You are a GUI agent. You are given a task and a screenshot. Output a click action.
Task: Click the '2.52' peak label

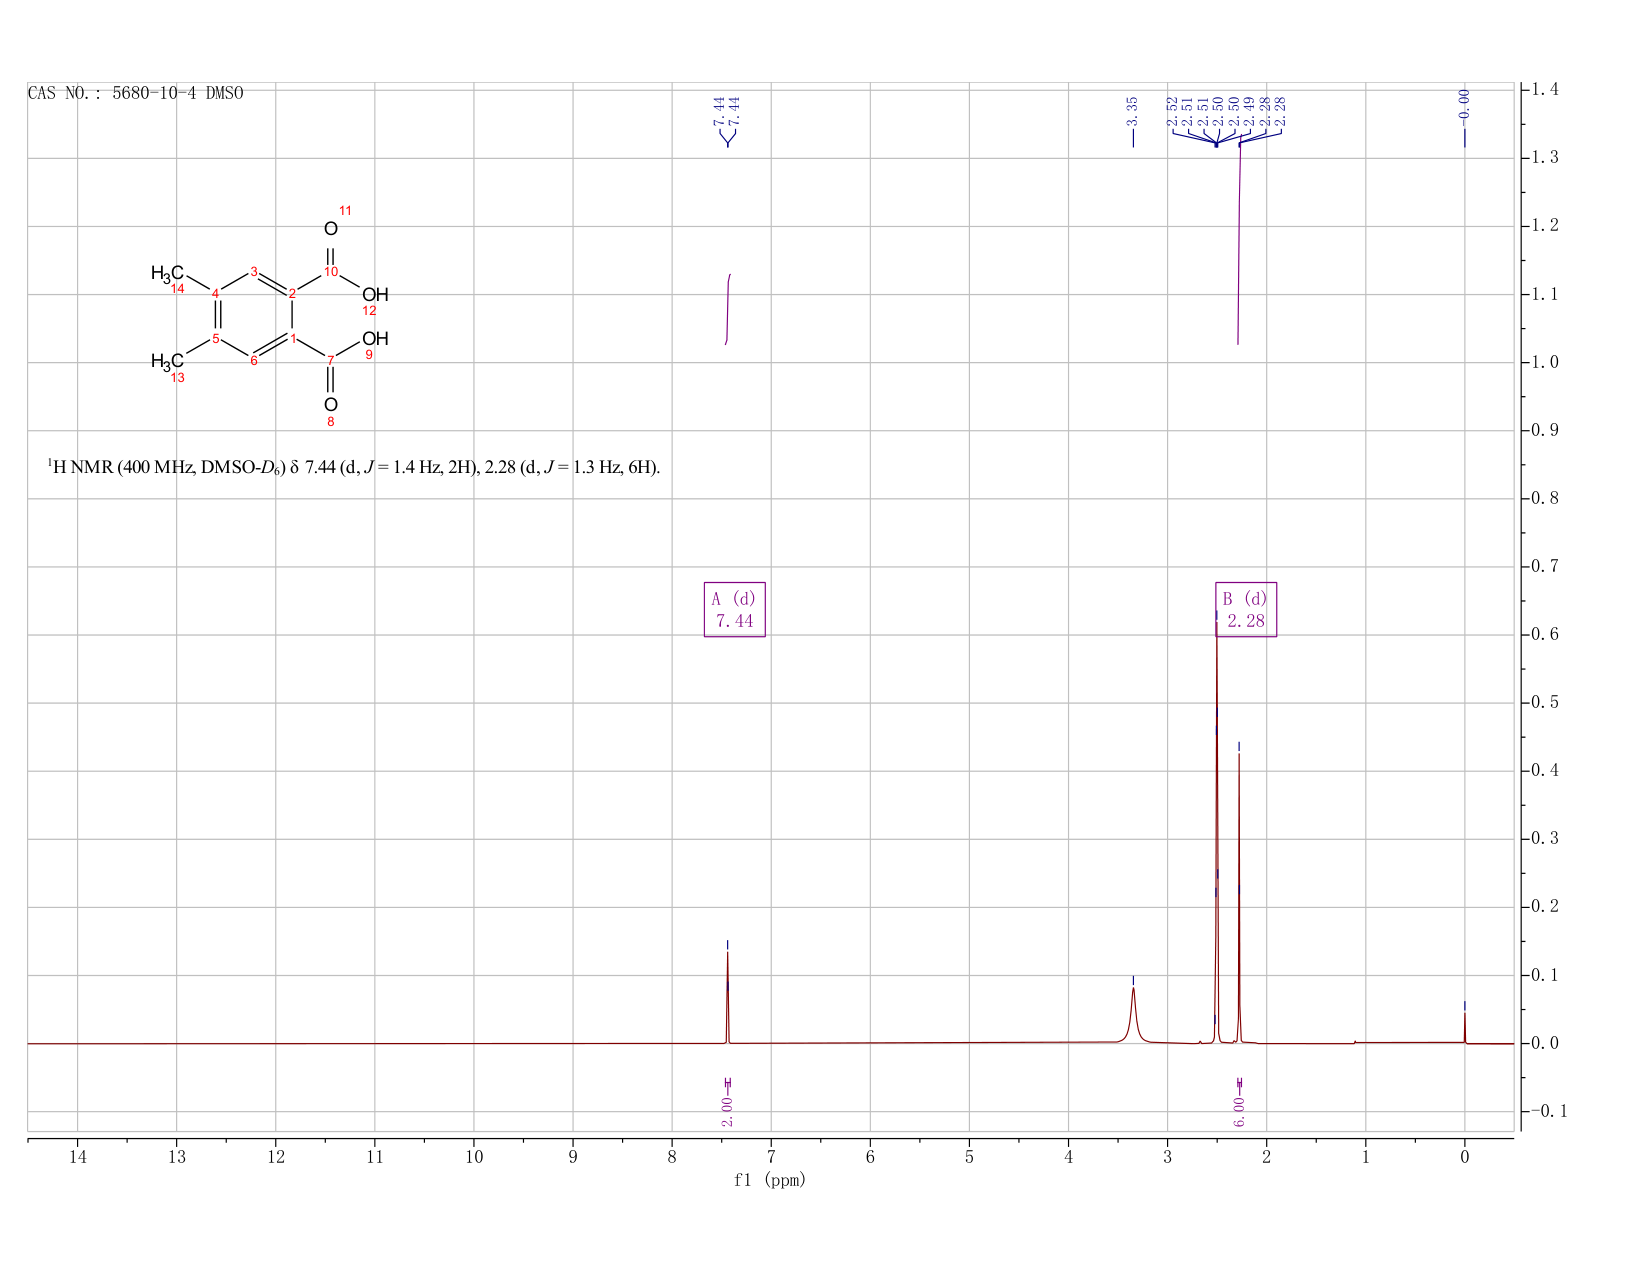(x=1173, y=111)
